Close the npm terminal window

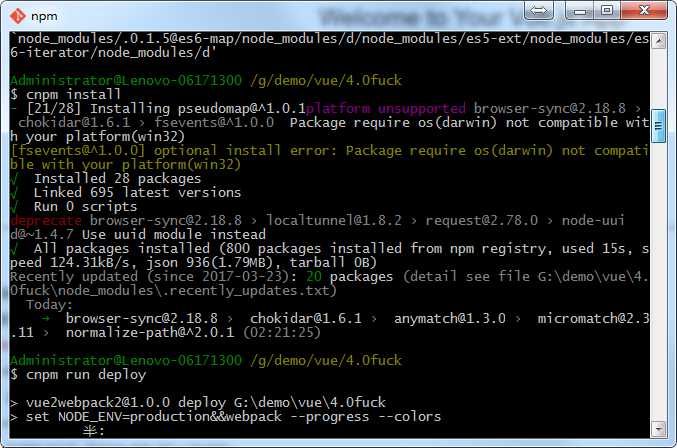(x=644, y=9)
